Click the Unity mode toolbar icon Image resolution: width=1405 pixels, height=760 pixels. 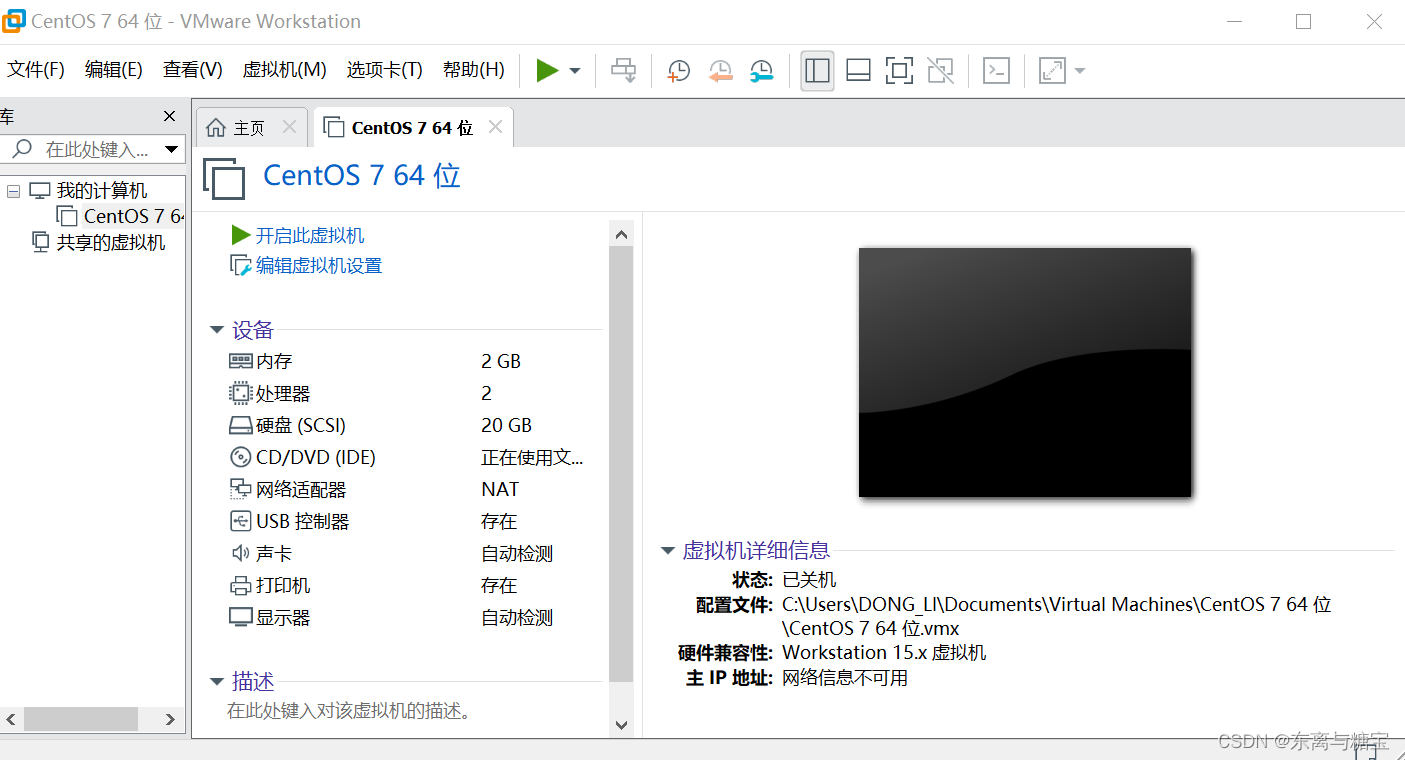point(940,70)
